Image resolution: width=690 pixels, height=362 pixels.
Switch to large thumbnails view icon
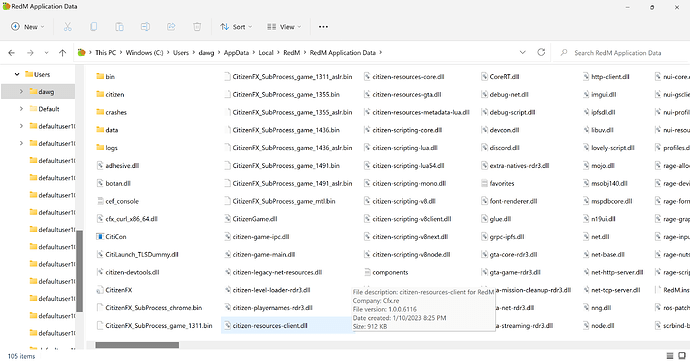coord(682,355)
